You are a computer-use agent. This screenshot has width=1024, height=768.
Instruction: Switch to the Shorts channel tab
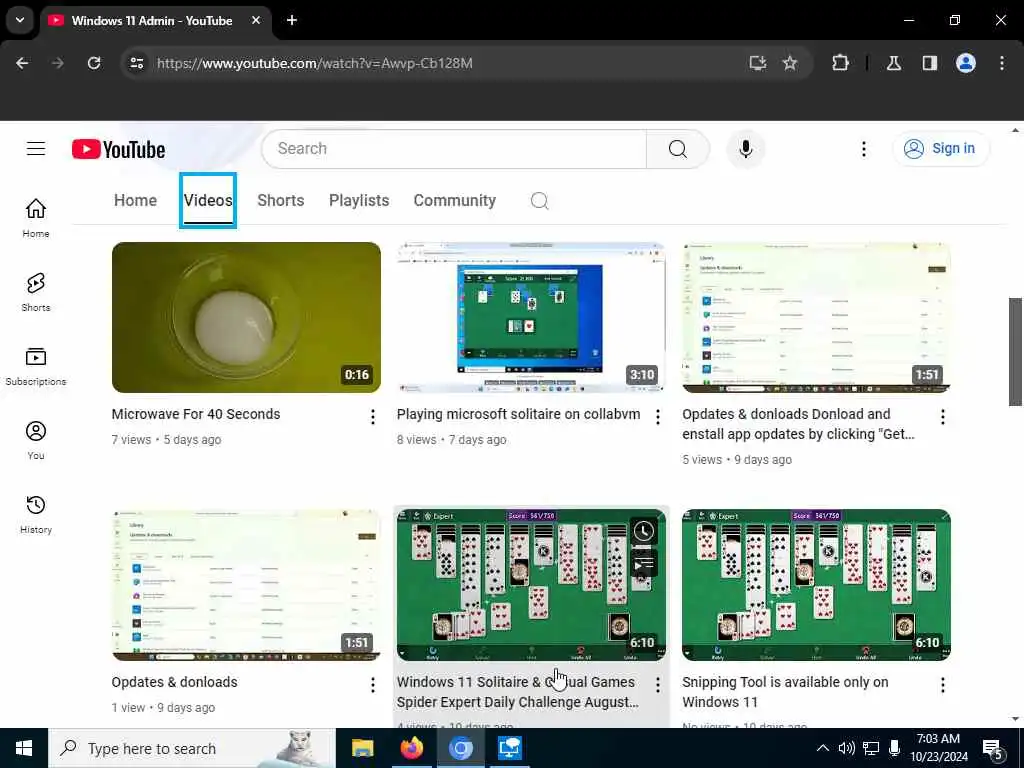click(x=281, y=200)
